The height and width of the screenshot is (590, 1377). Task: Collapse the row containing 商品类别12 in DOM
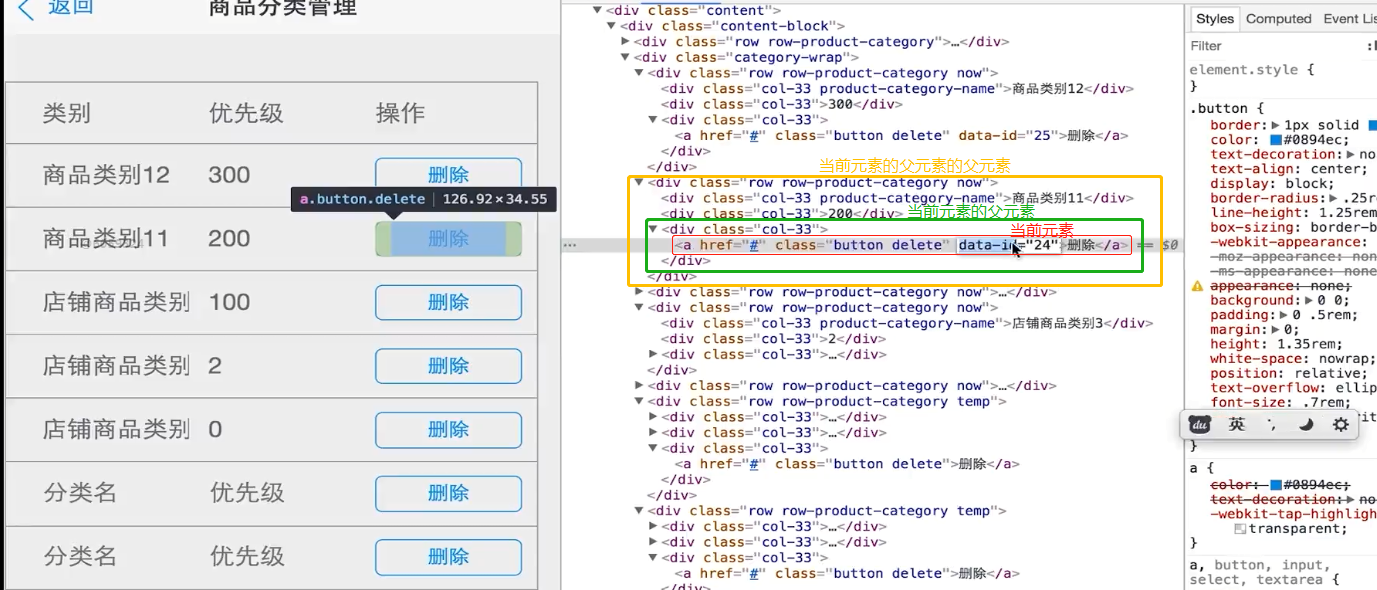(x=639, y=73)
